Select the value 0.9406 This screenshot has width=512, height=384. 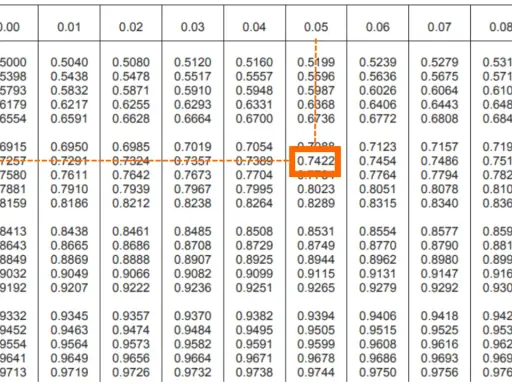click(378, 316)
